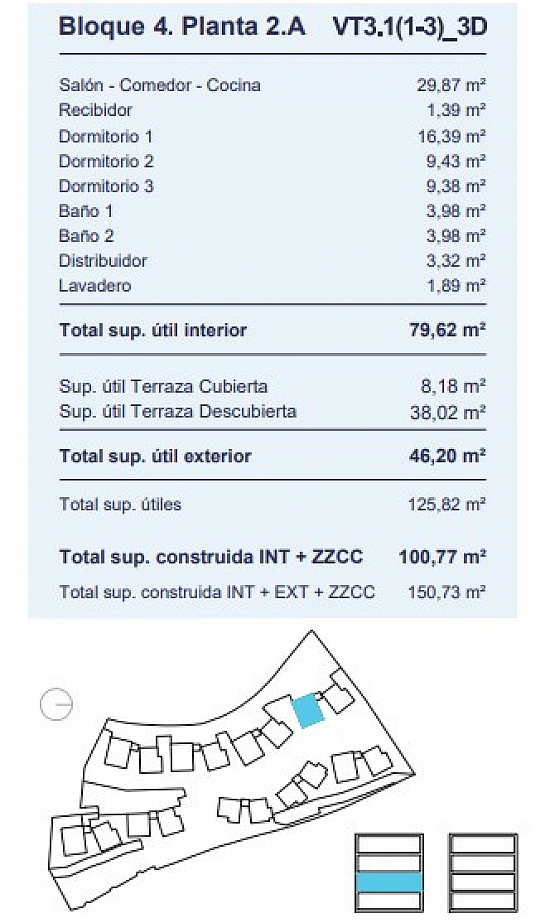Select the second floor of left block diagram
Viewport: 550px width, 923px height.
[x=389, y=863]
